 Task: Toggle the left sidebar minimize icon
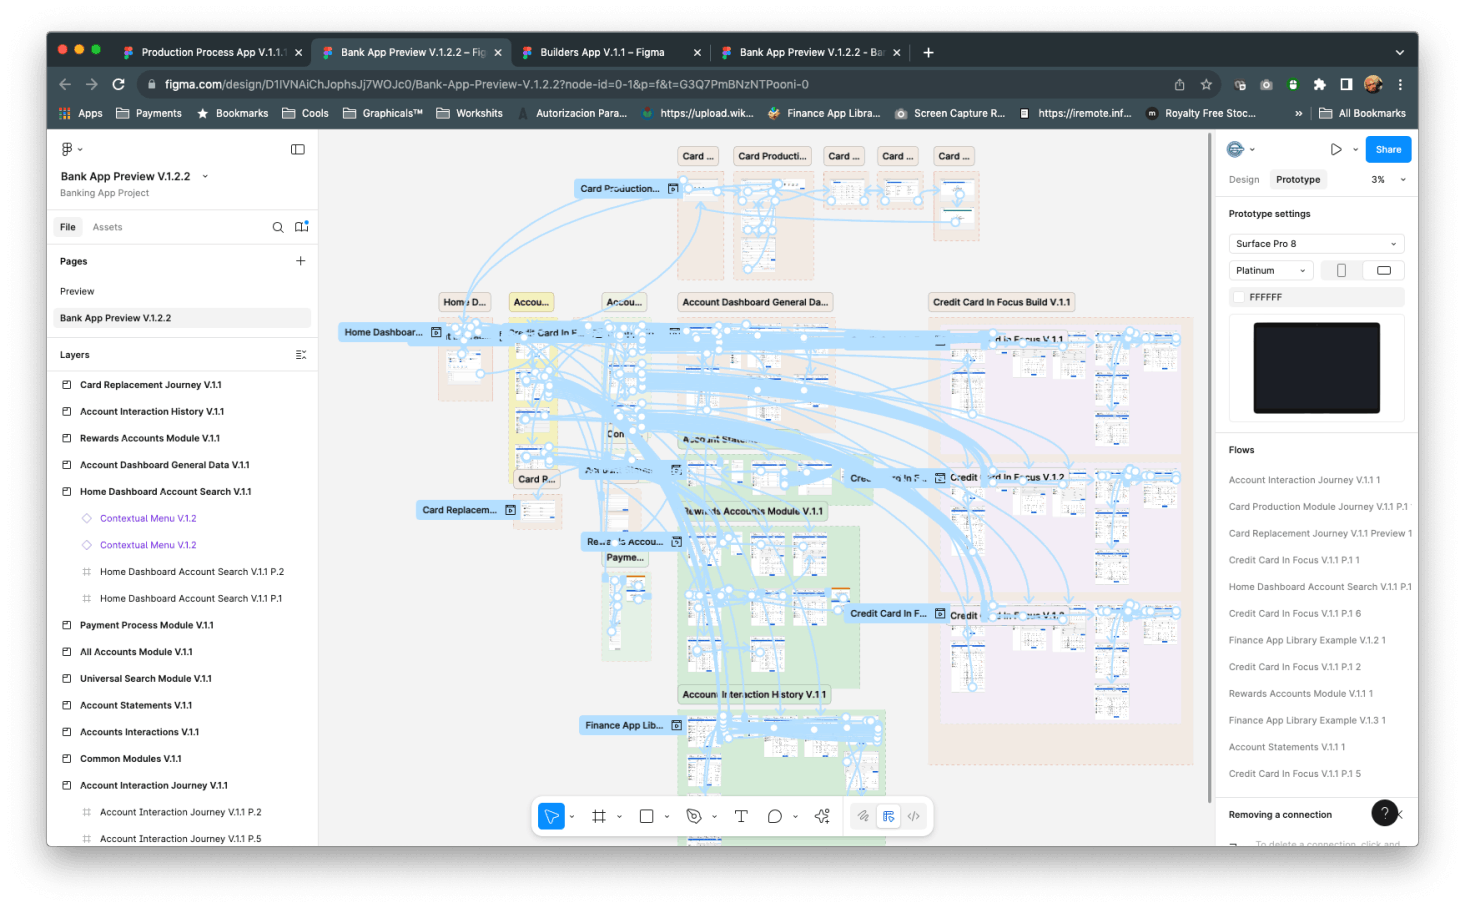click(297, 149)
